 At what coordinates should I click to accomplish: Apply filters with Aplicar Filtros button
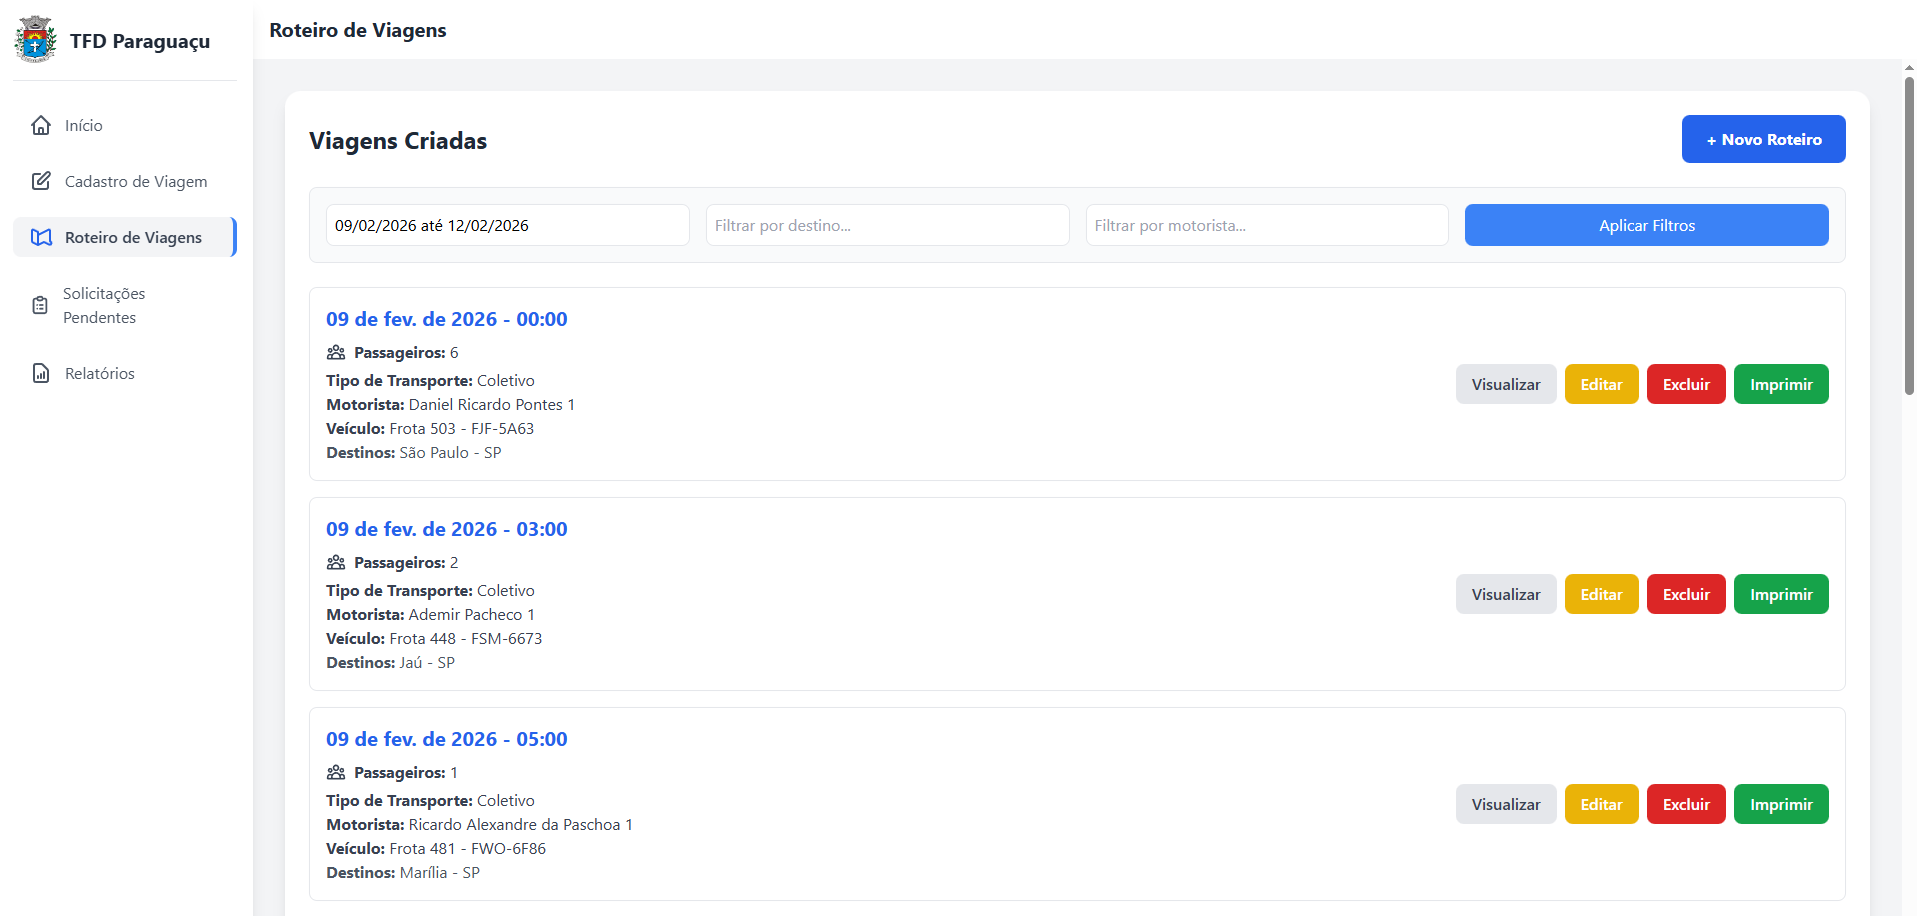click(1646, 225)
